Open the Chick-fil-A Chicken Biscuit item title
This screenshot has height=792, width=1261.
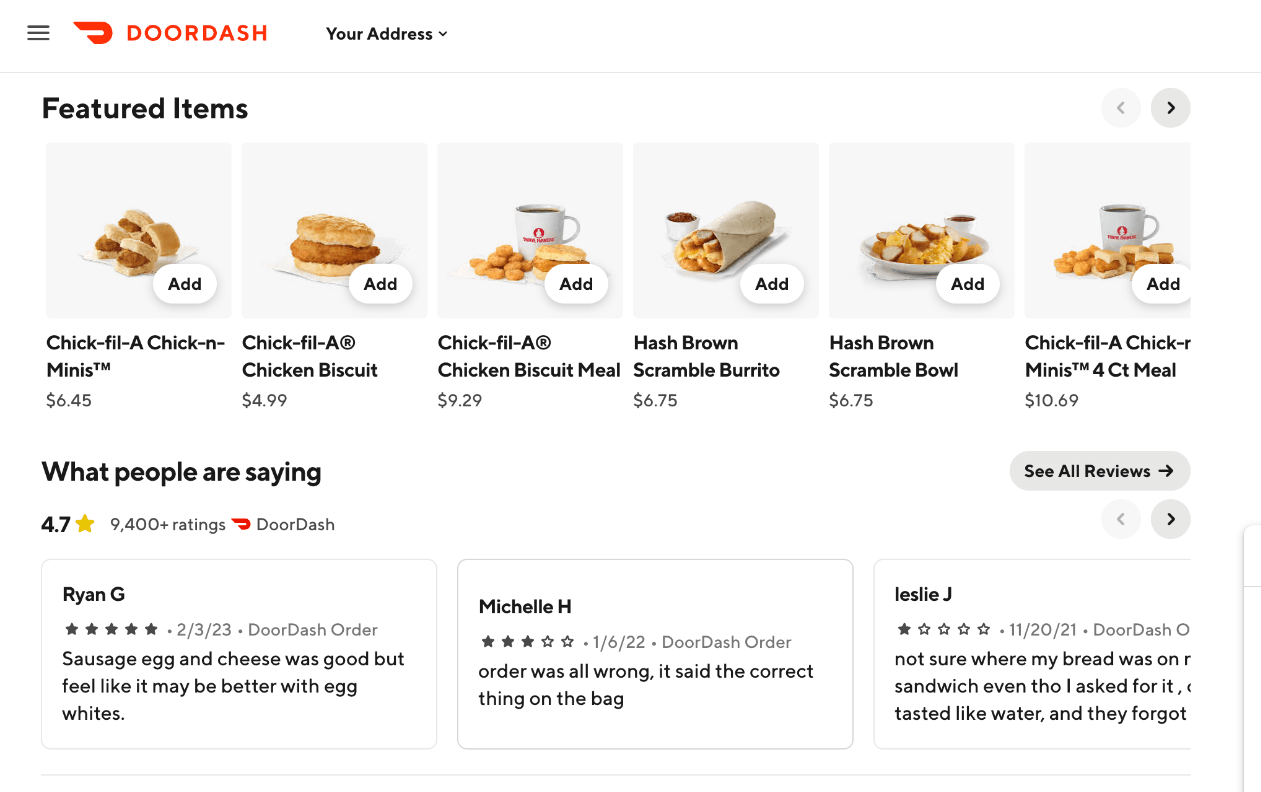310,356
